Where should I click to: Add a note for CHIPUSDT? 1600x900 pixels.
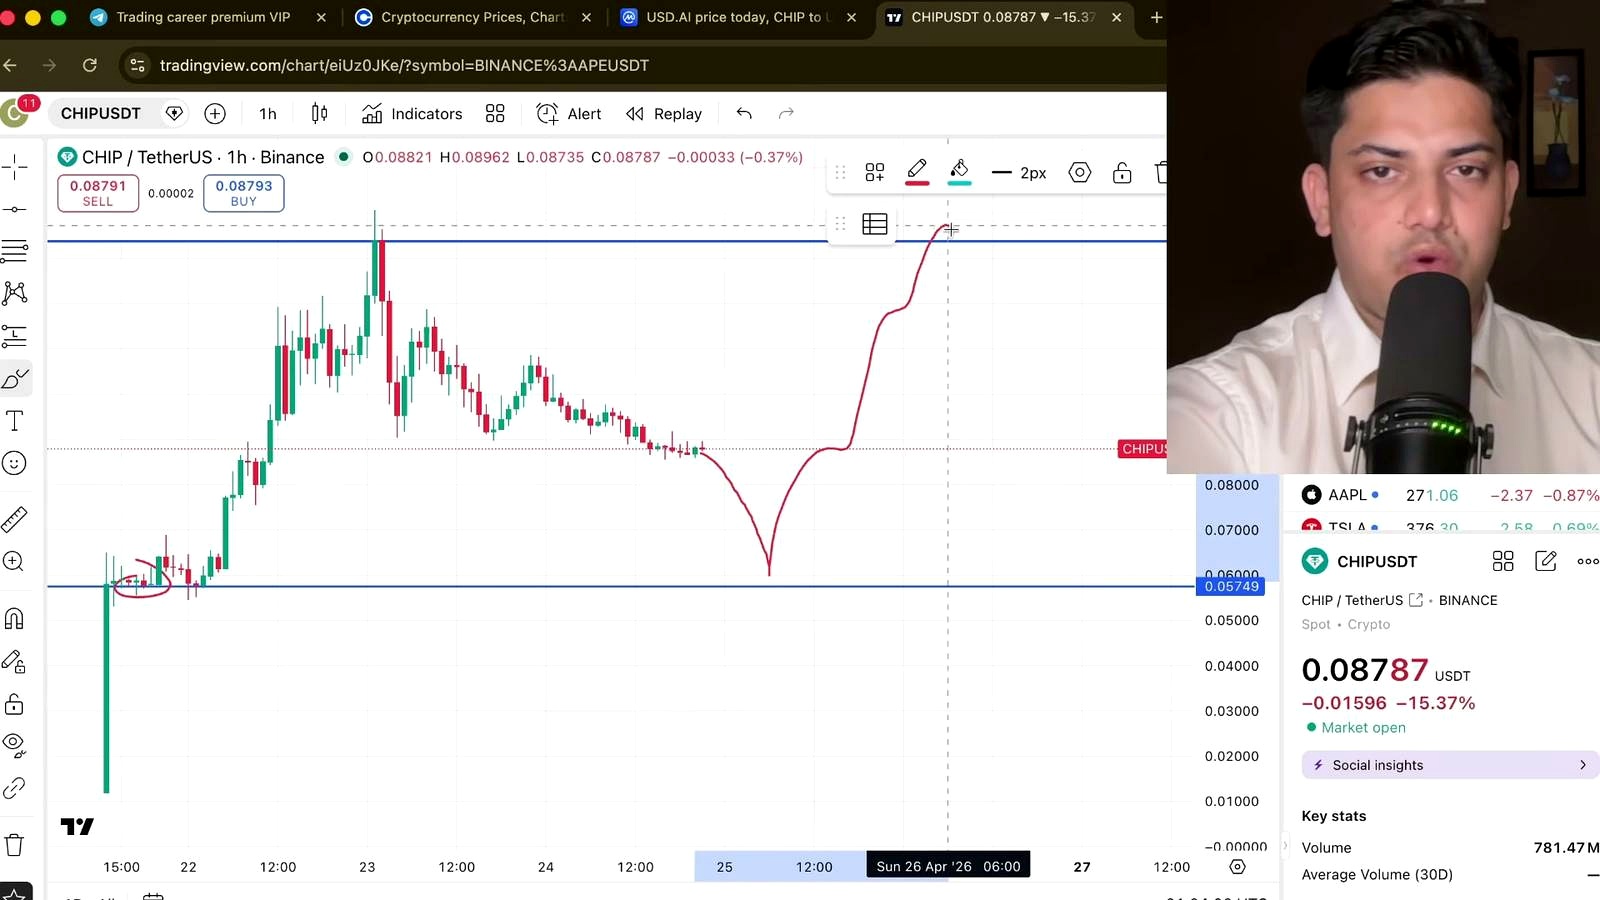pos(1545,561)
